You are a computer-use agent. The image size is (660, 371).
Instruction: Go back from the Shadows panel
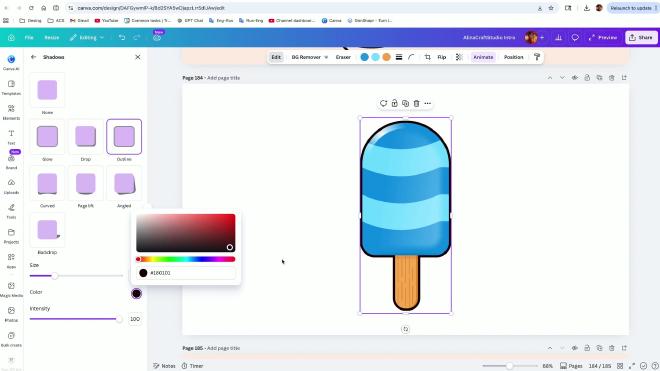point(33,57)
